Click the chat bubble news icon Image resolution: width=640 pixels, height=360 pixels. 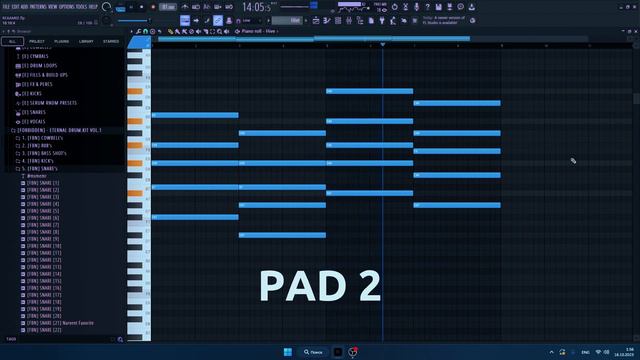pyautogui.click(x=460, y=7)
